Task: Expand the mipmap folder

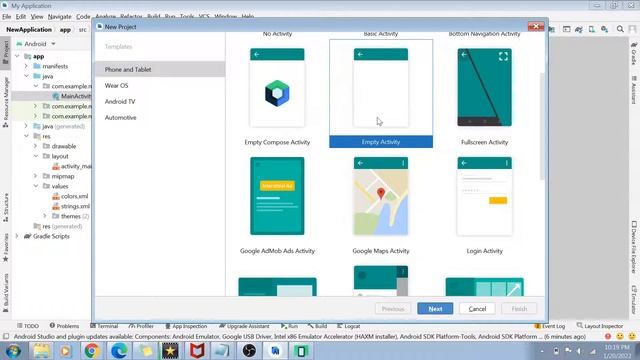Action: click(x=36, y=176)
